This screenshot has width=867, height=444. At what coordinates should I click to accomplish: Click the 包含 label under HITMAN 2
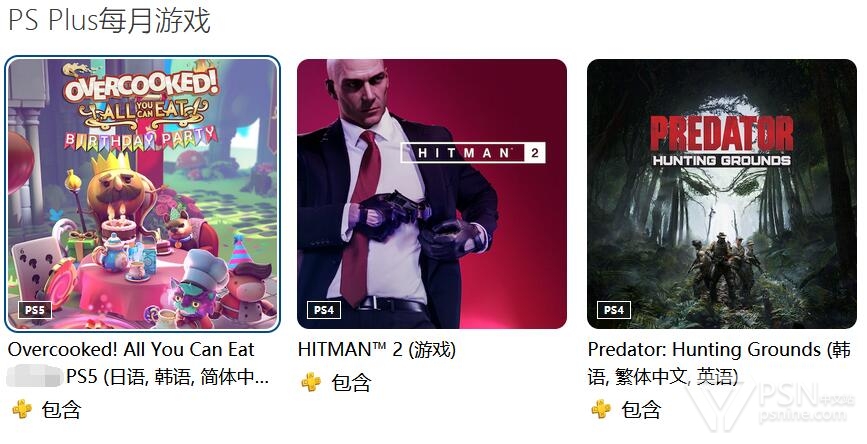point(351,383)
